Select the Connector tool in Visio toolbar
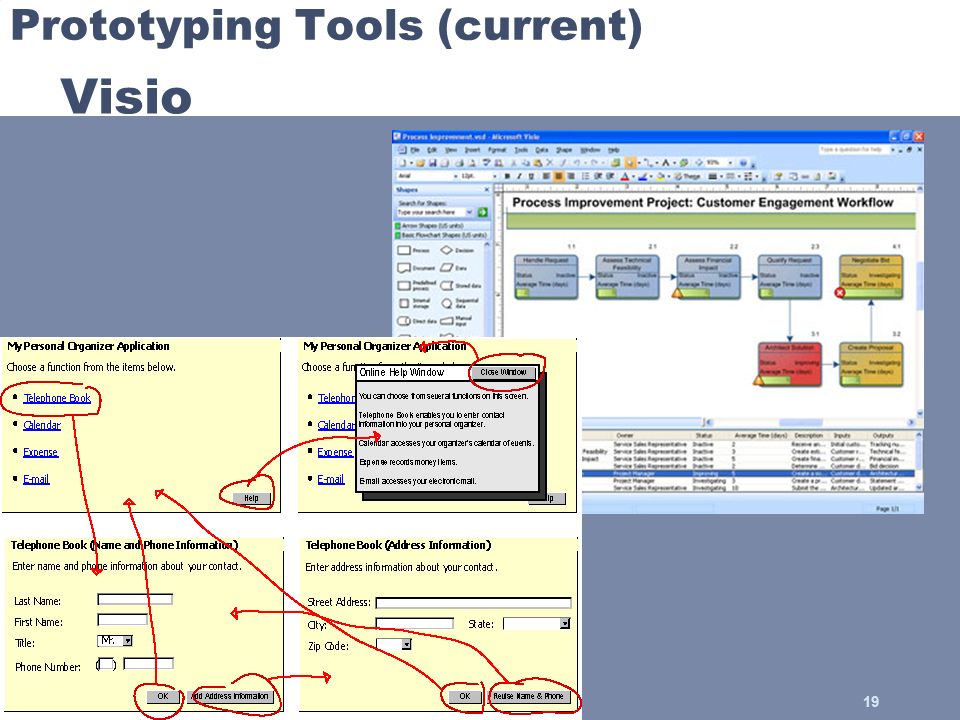The height and width of the screenshot is (720, 960). click(648, 163)
